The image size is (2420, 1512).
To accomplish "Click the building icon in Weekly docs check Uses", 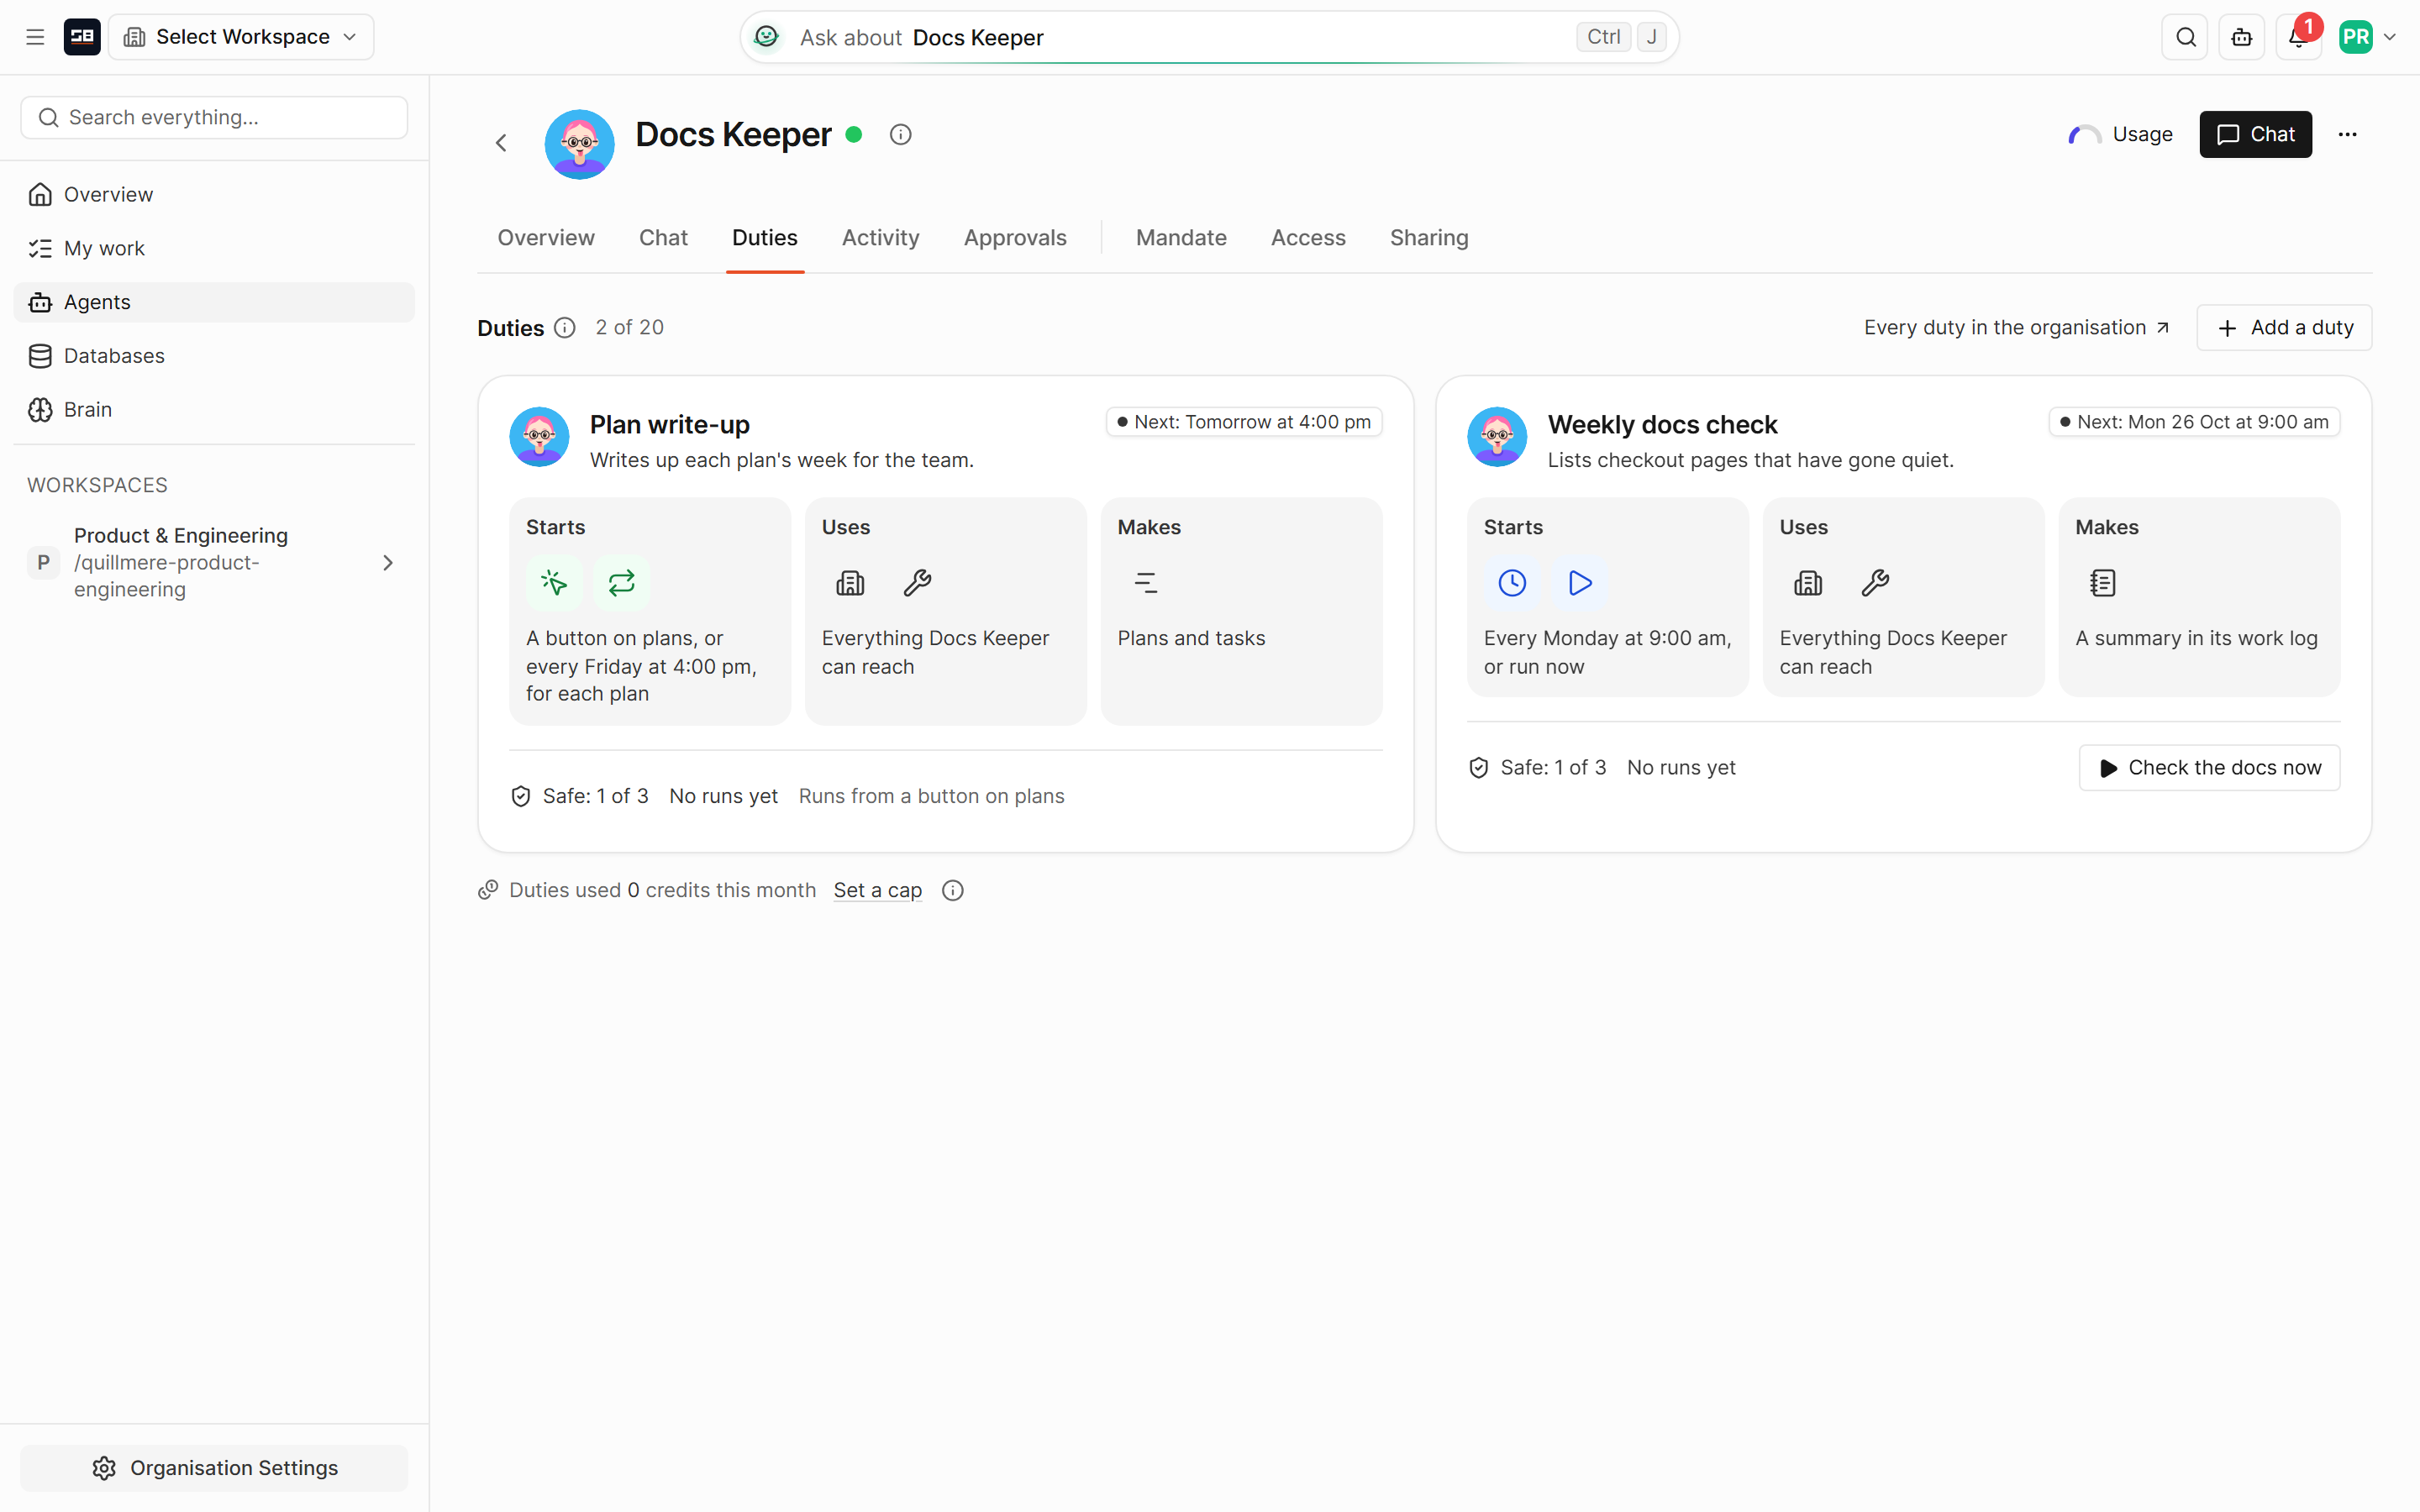I will pyautogui.click(x=1808, y=583).
